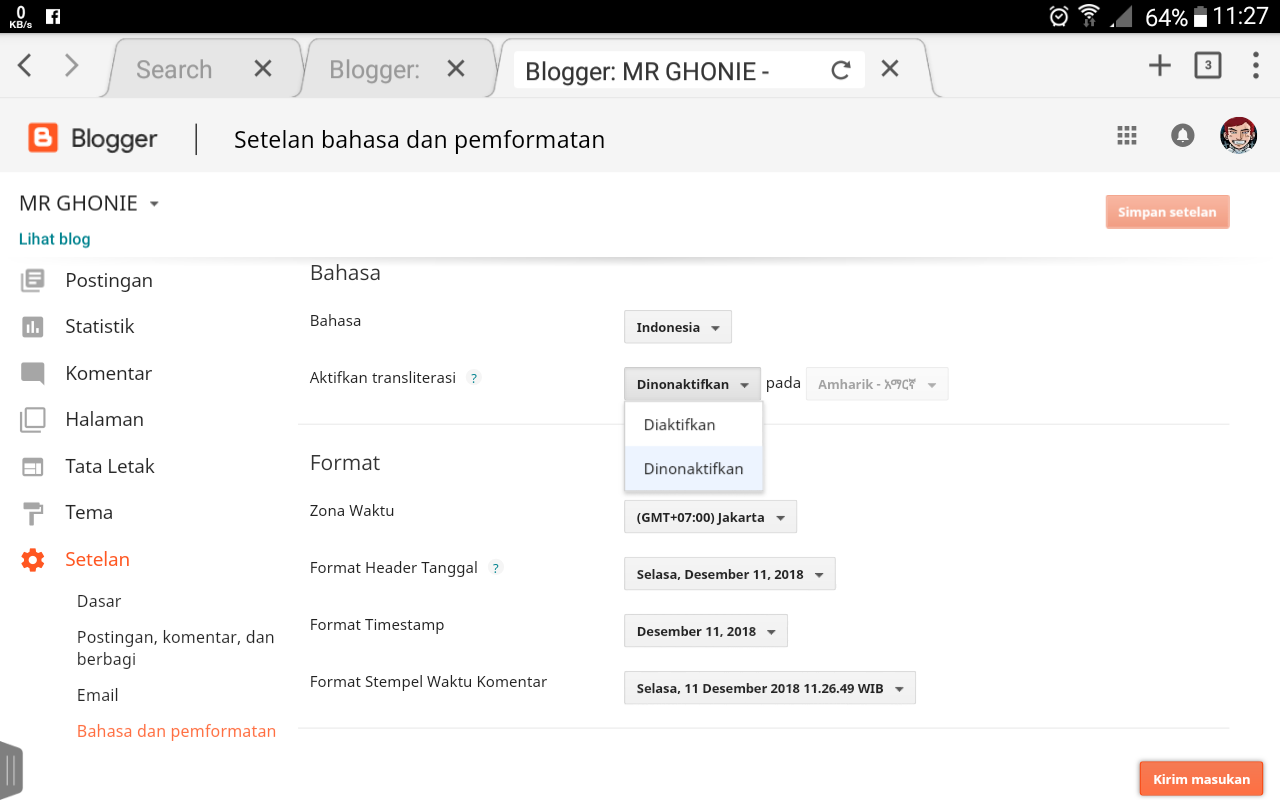Open the Dasar settings section
Image resolution: width=1280 pixels, height=800 pixels.
pyautogui.click(x=99, y=601)
